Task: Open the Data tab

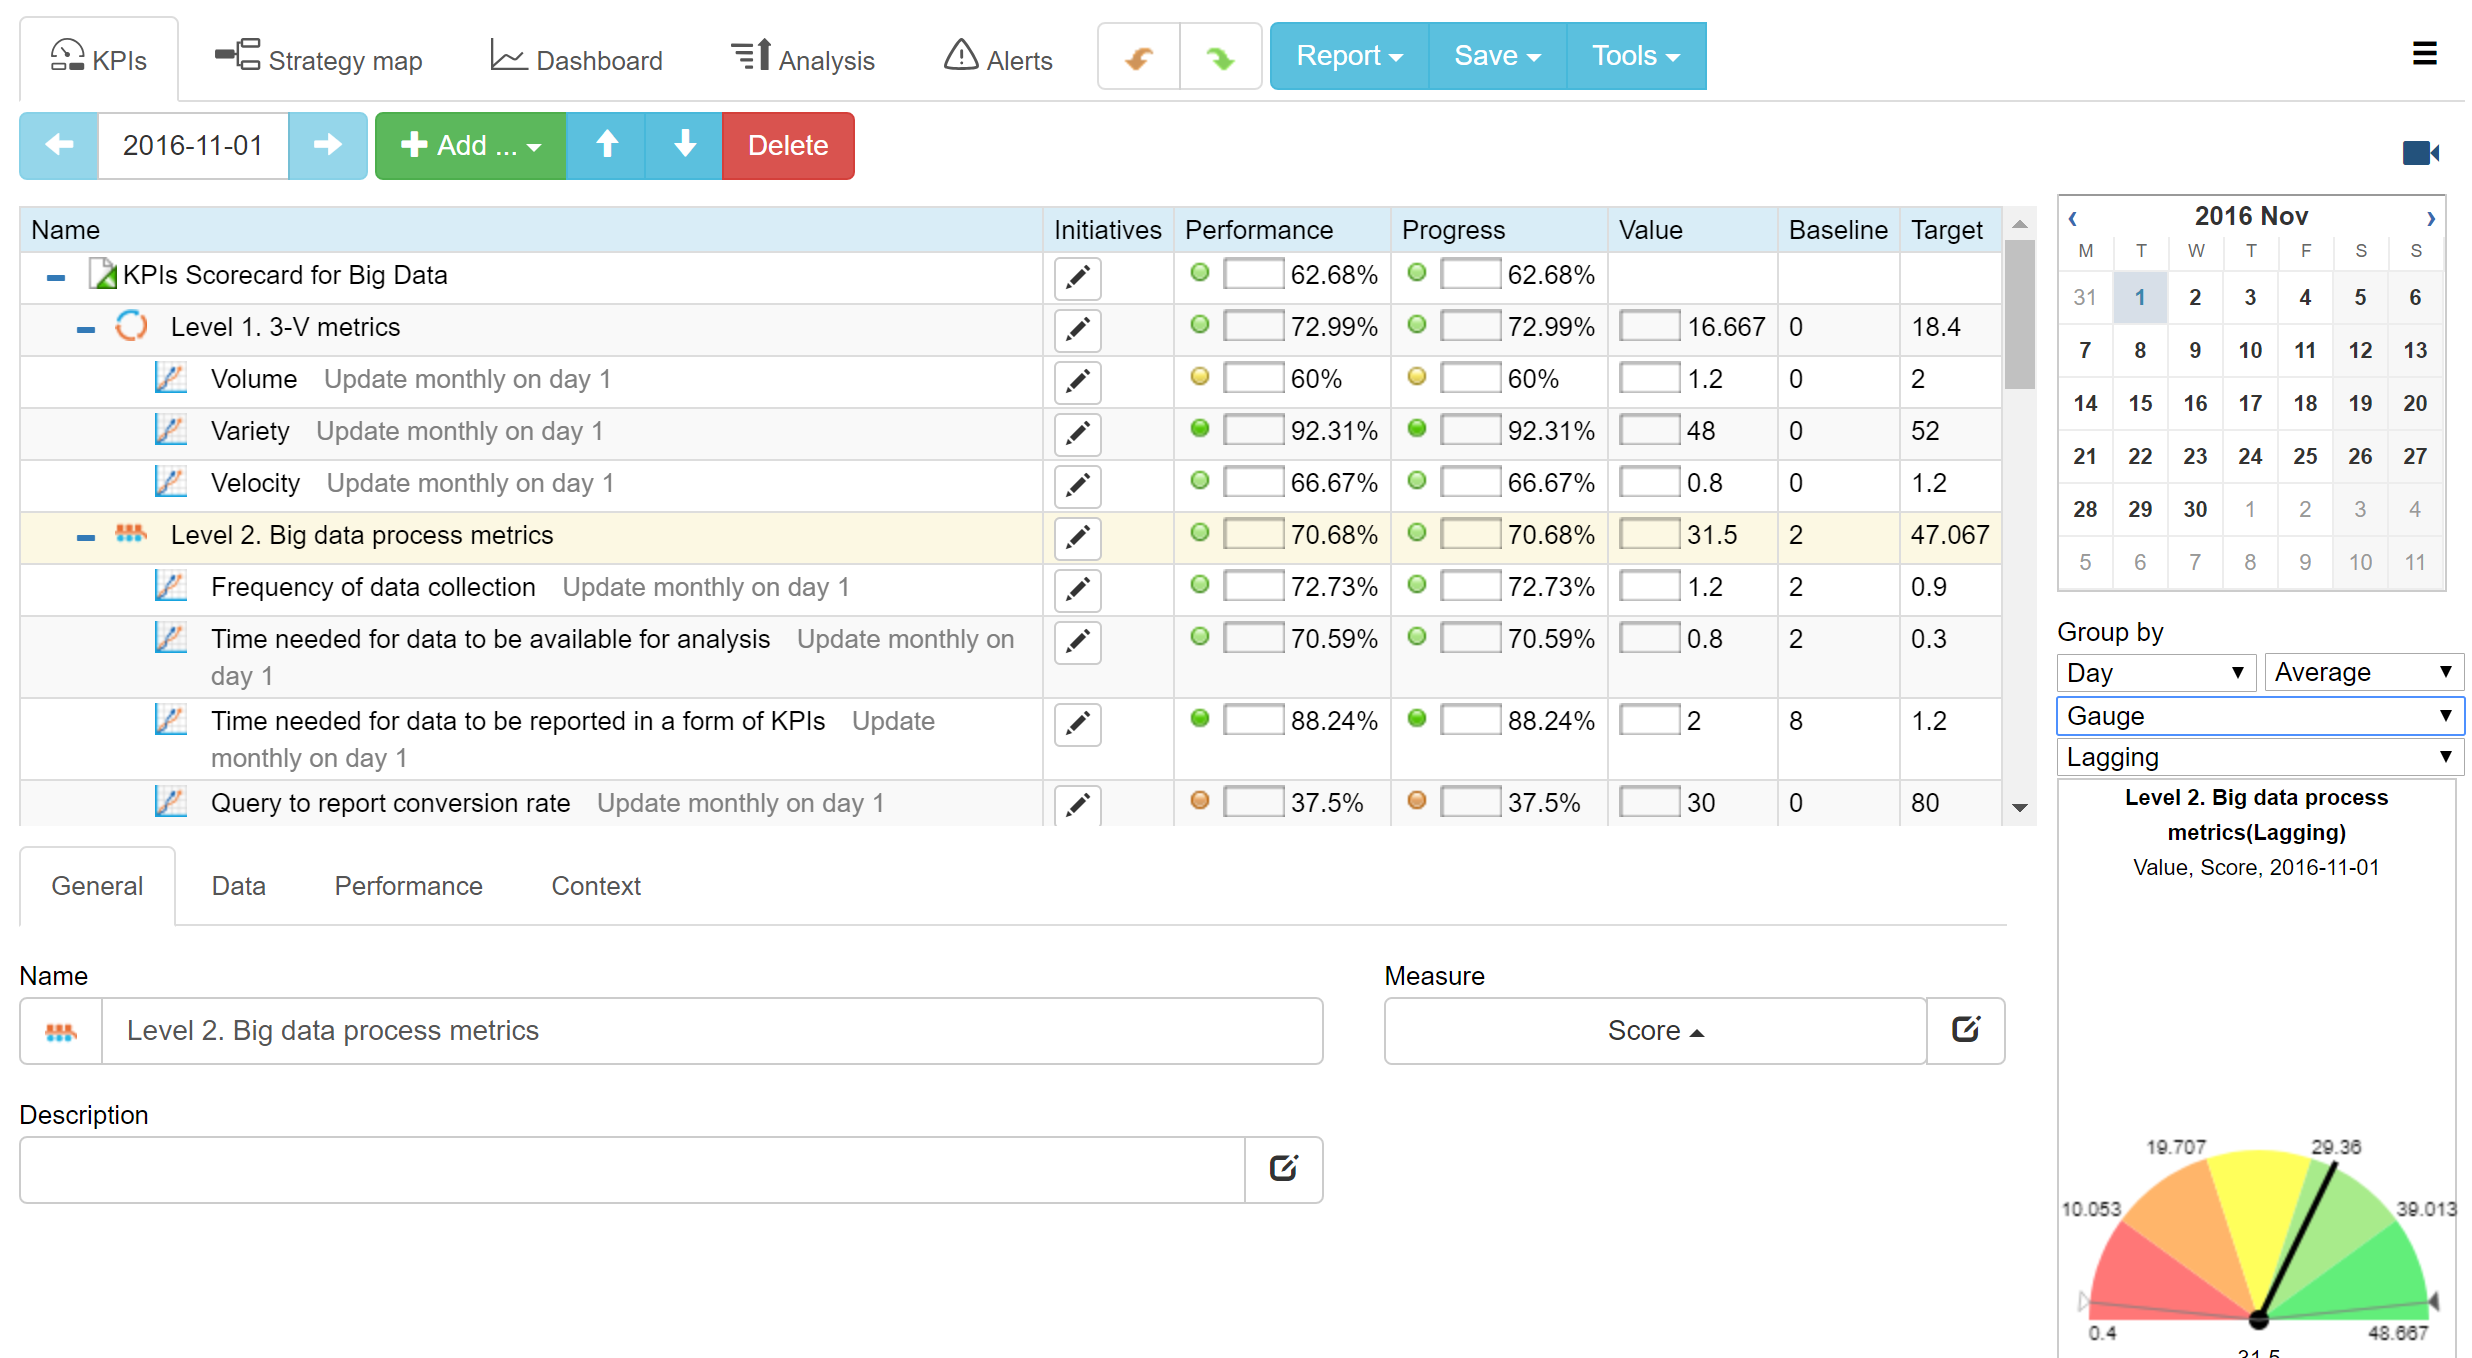Action: 237,886
